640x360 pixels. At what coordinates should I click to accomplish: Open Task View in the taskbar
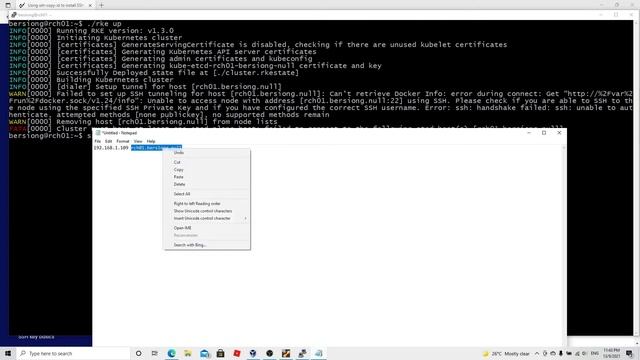155,353
